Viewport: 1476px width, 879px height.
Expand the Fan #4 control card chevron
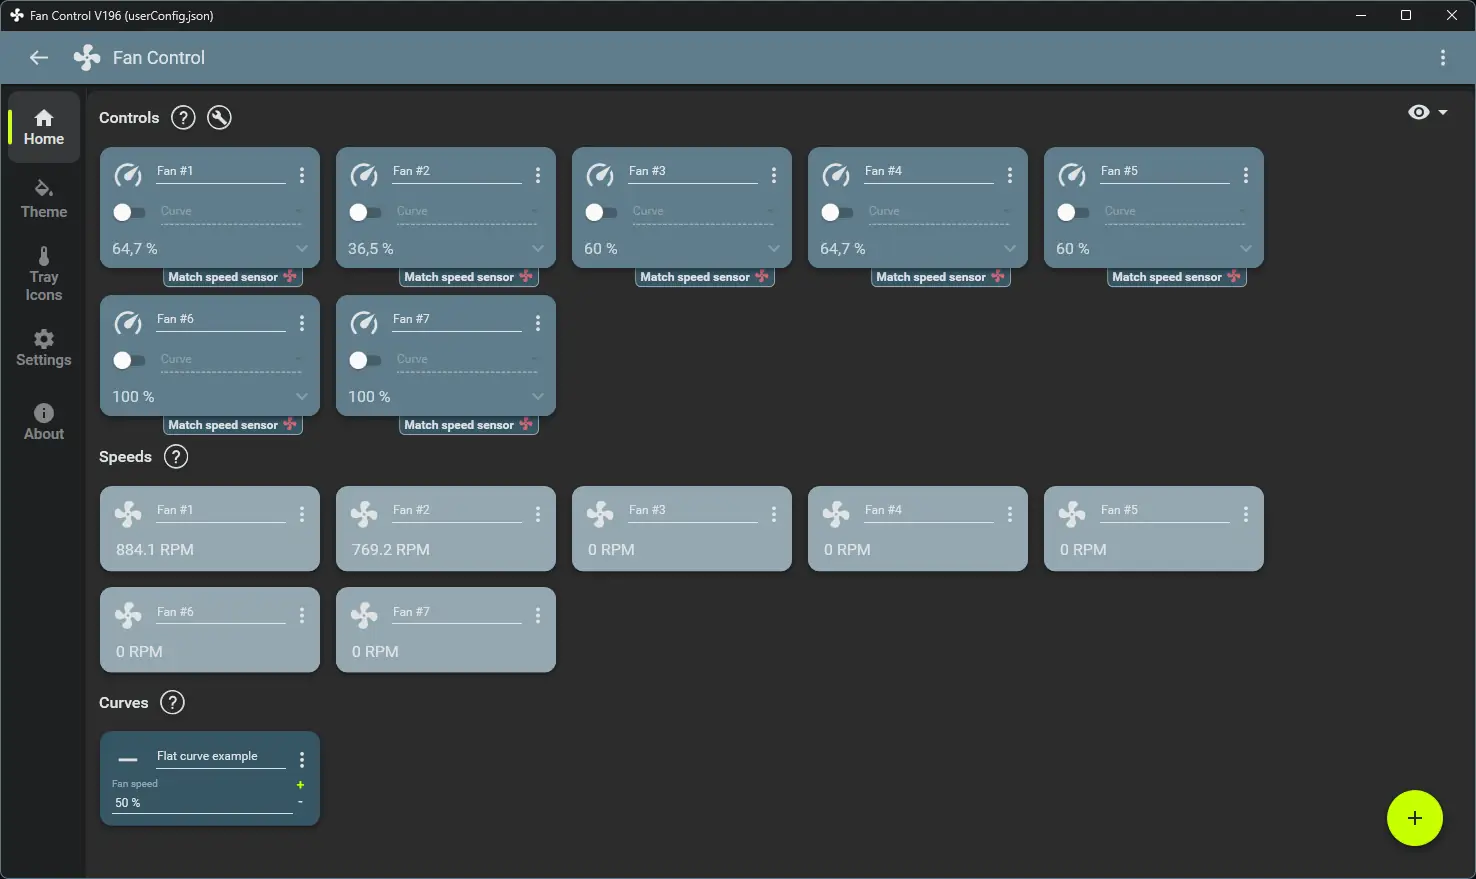pos(1010,249)
